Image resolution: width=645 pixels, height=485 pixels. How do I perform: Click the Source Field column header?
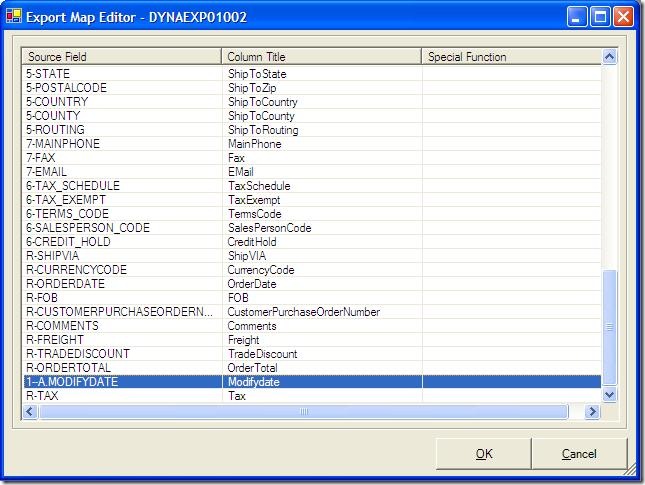[122, 56]
